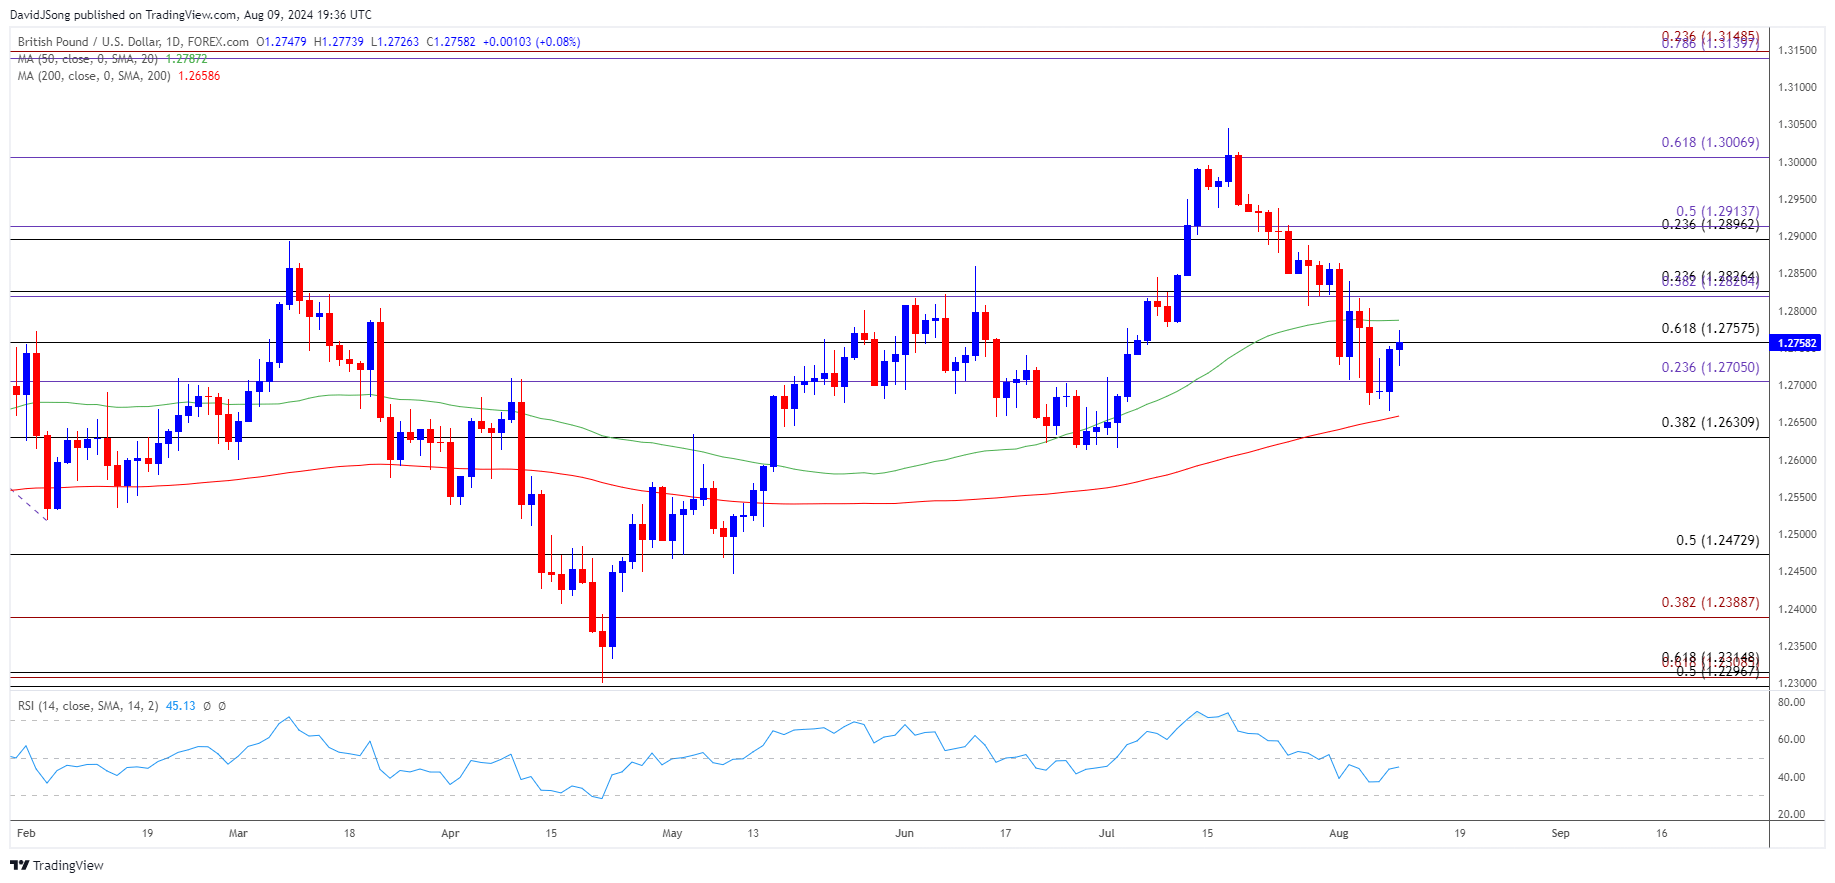The width and height of the screenshot is (1835, 883).
Task: Click the TradingView logo at bottom left
Action: pos(57,865)
